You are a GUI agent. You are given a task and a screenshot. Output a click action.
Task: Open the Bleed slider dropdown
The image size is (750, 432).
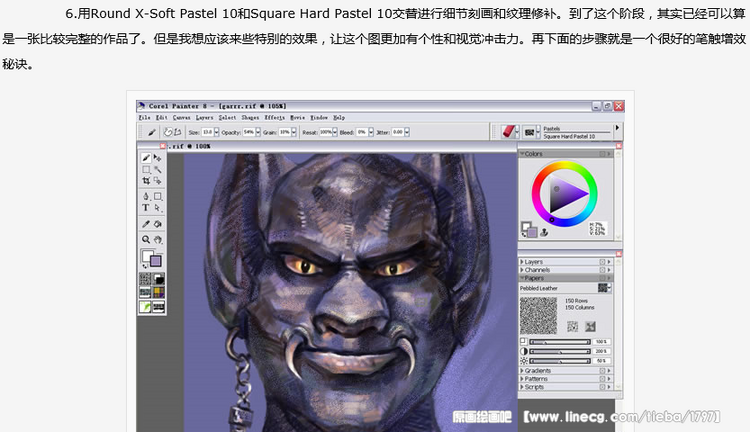tap(371, 132)
